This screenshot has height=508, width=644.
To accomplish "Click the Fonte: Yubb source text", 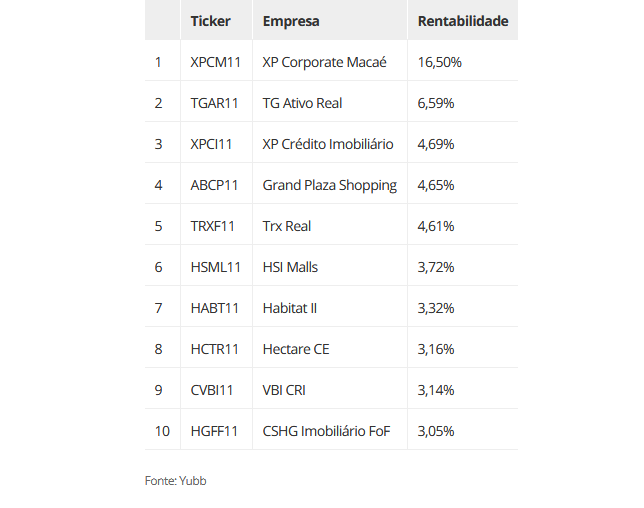I will [175, 481].
